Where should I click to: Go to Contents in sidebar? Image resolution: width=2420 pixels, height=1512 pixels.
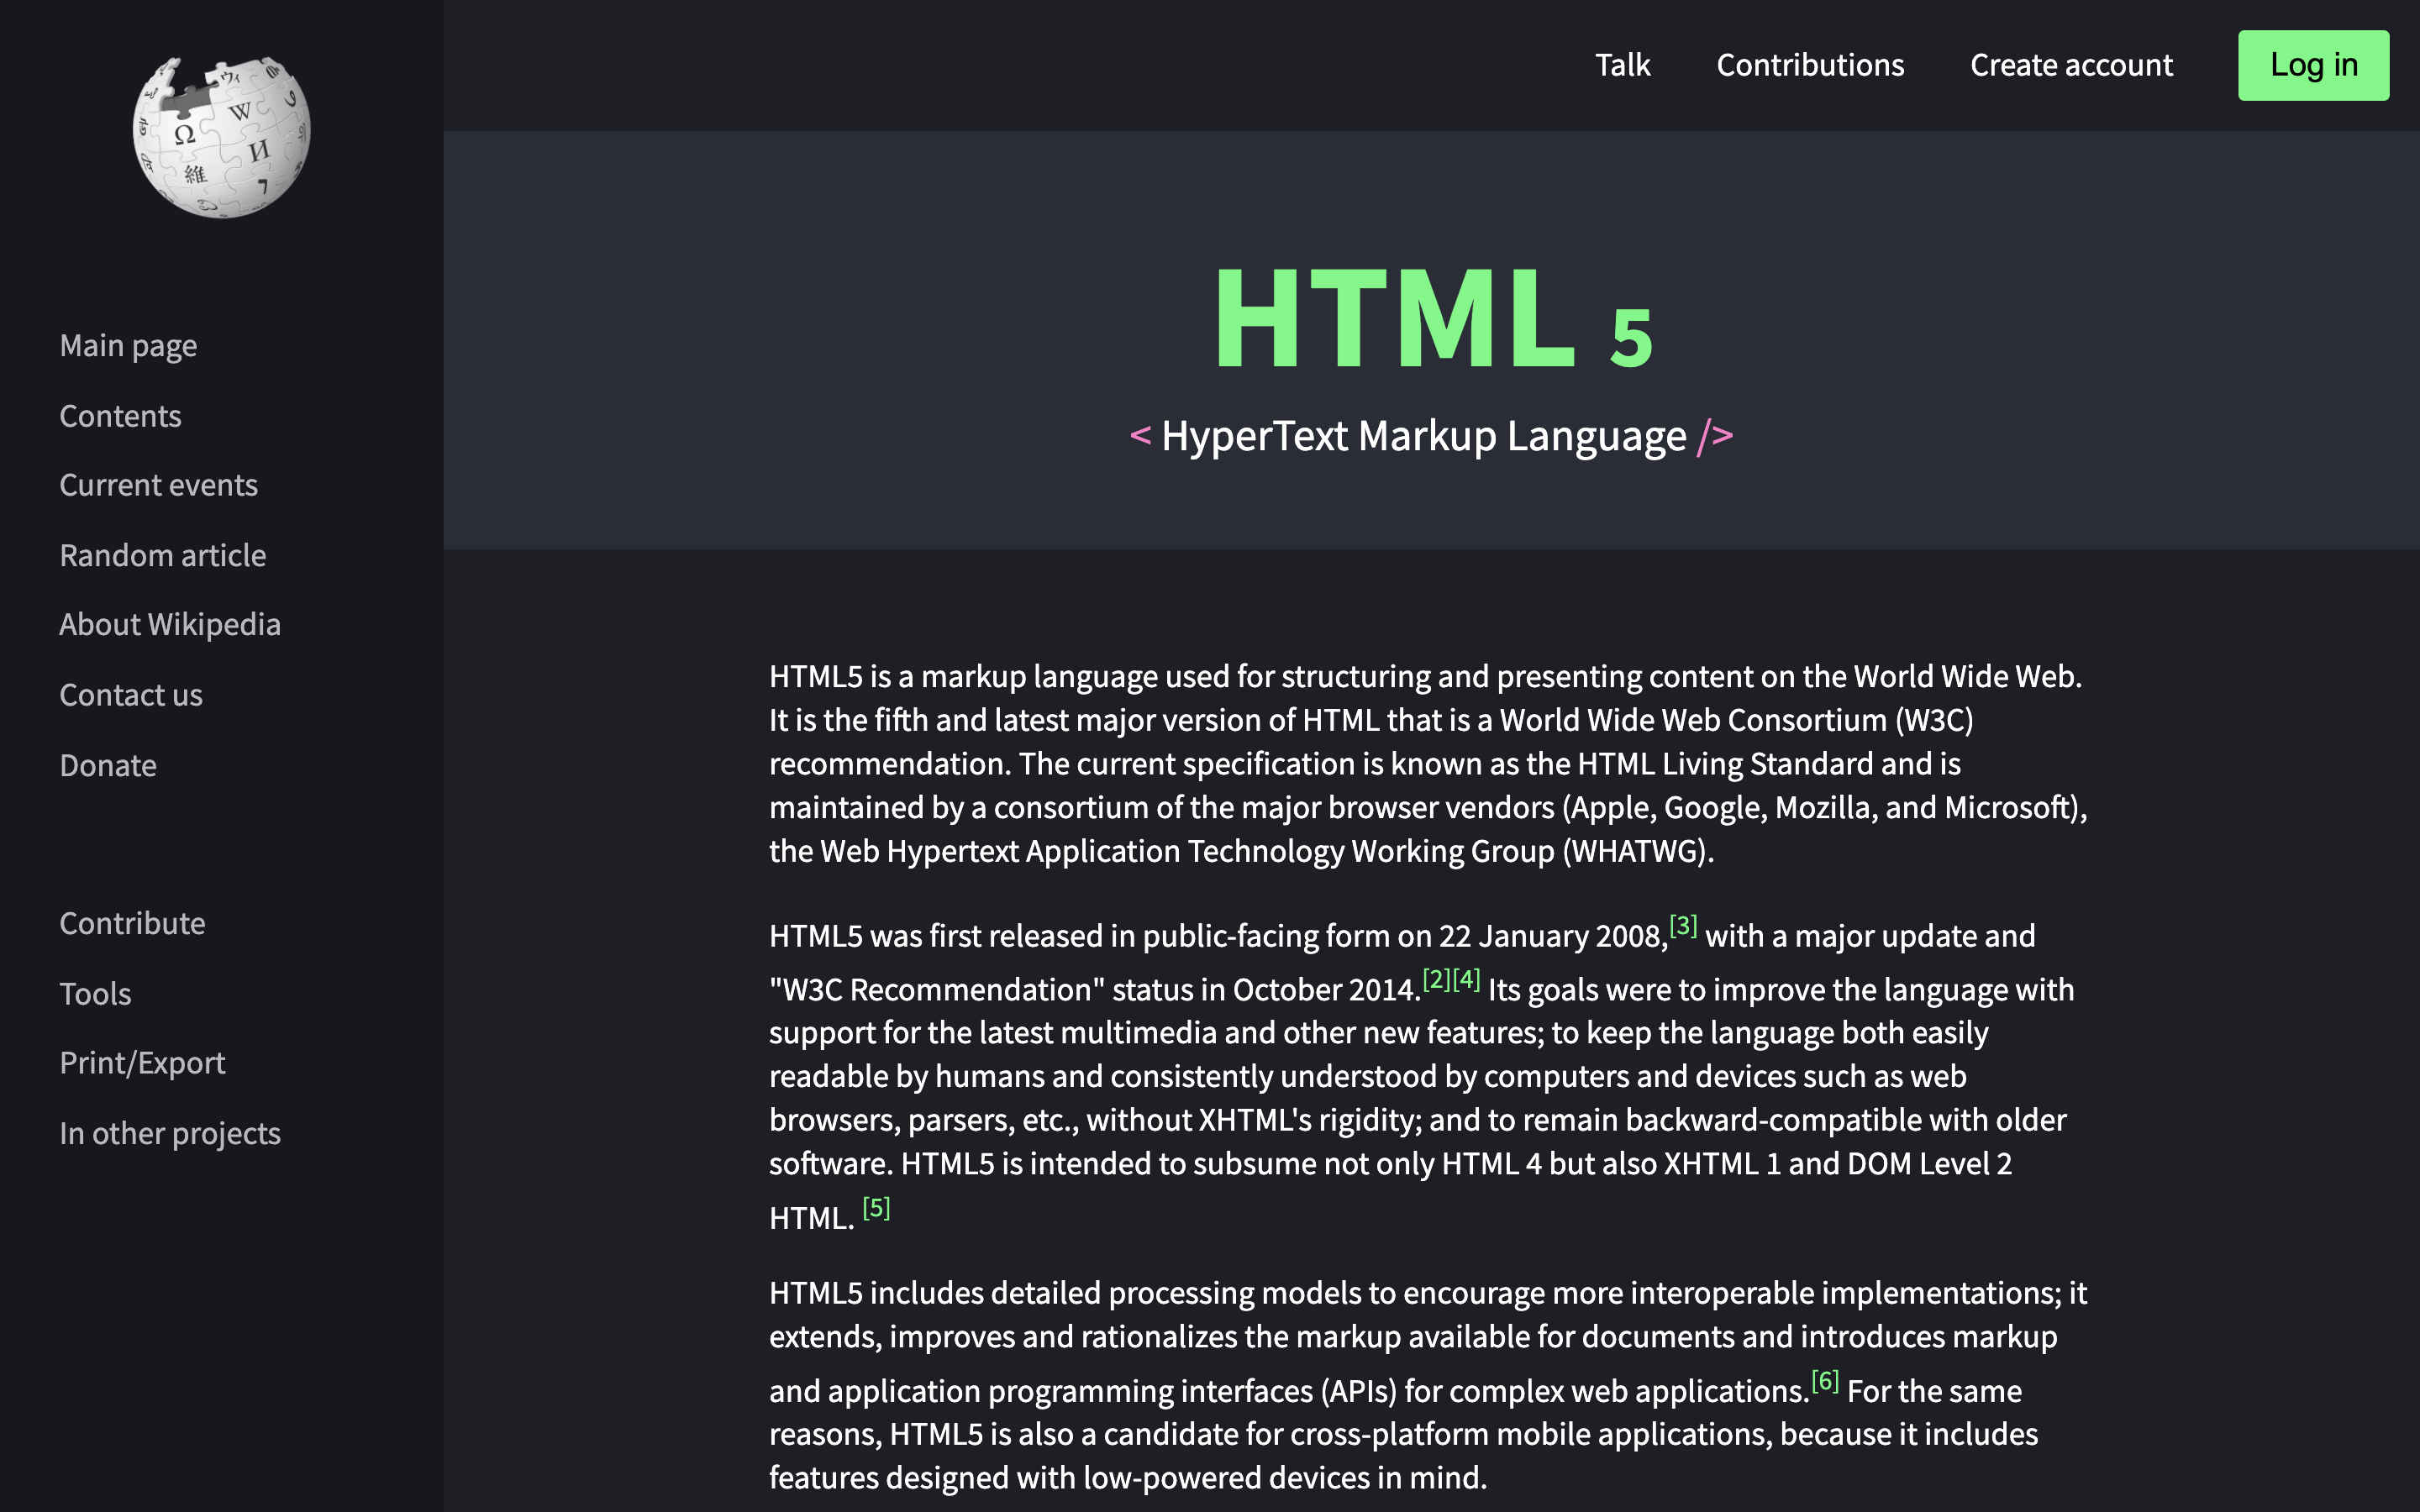click(x=120, y=416)
